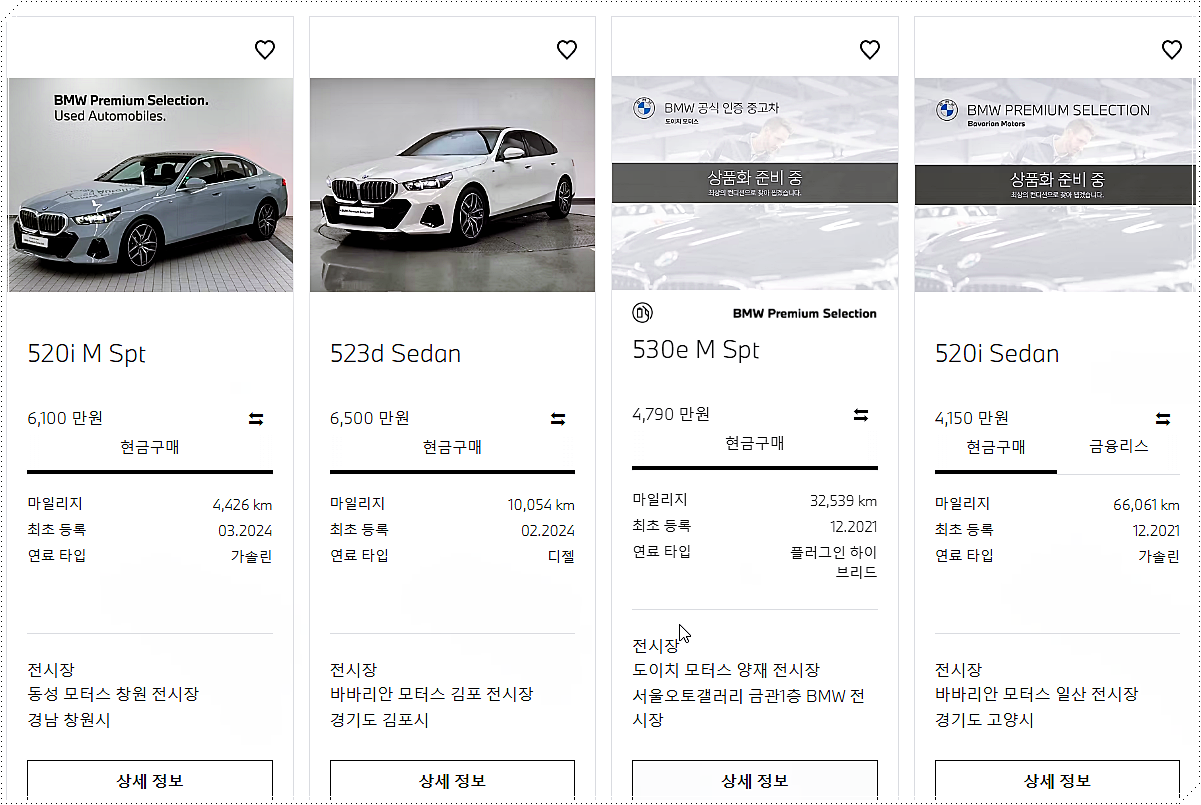The image size is (1201, 805).
Task: Click location text 경기도 김포시
Action: click(379, 720)
